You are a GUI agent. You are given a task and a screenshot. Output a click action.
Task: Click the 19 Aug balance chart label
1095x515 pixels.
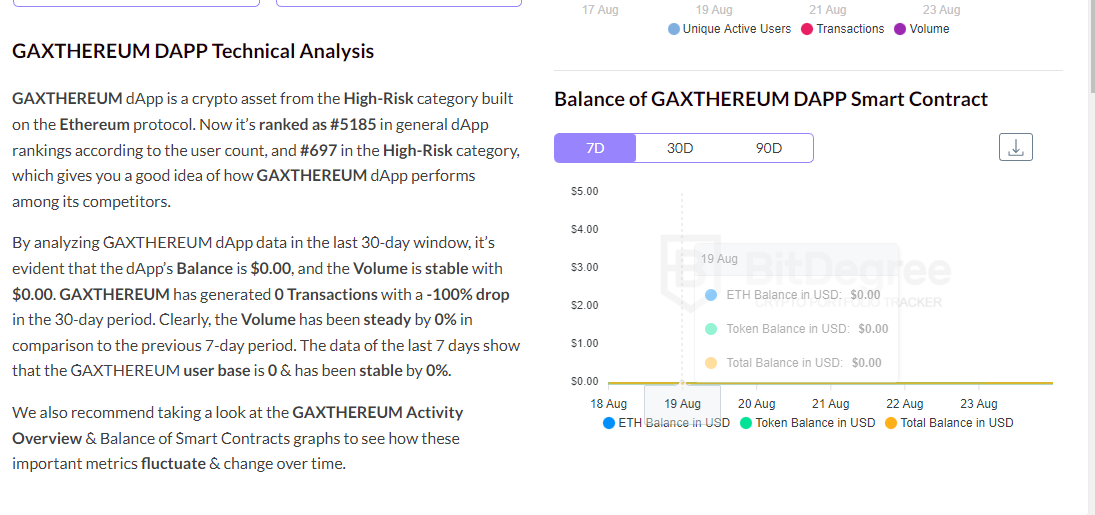click(682, 404)
